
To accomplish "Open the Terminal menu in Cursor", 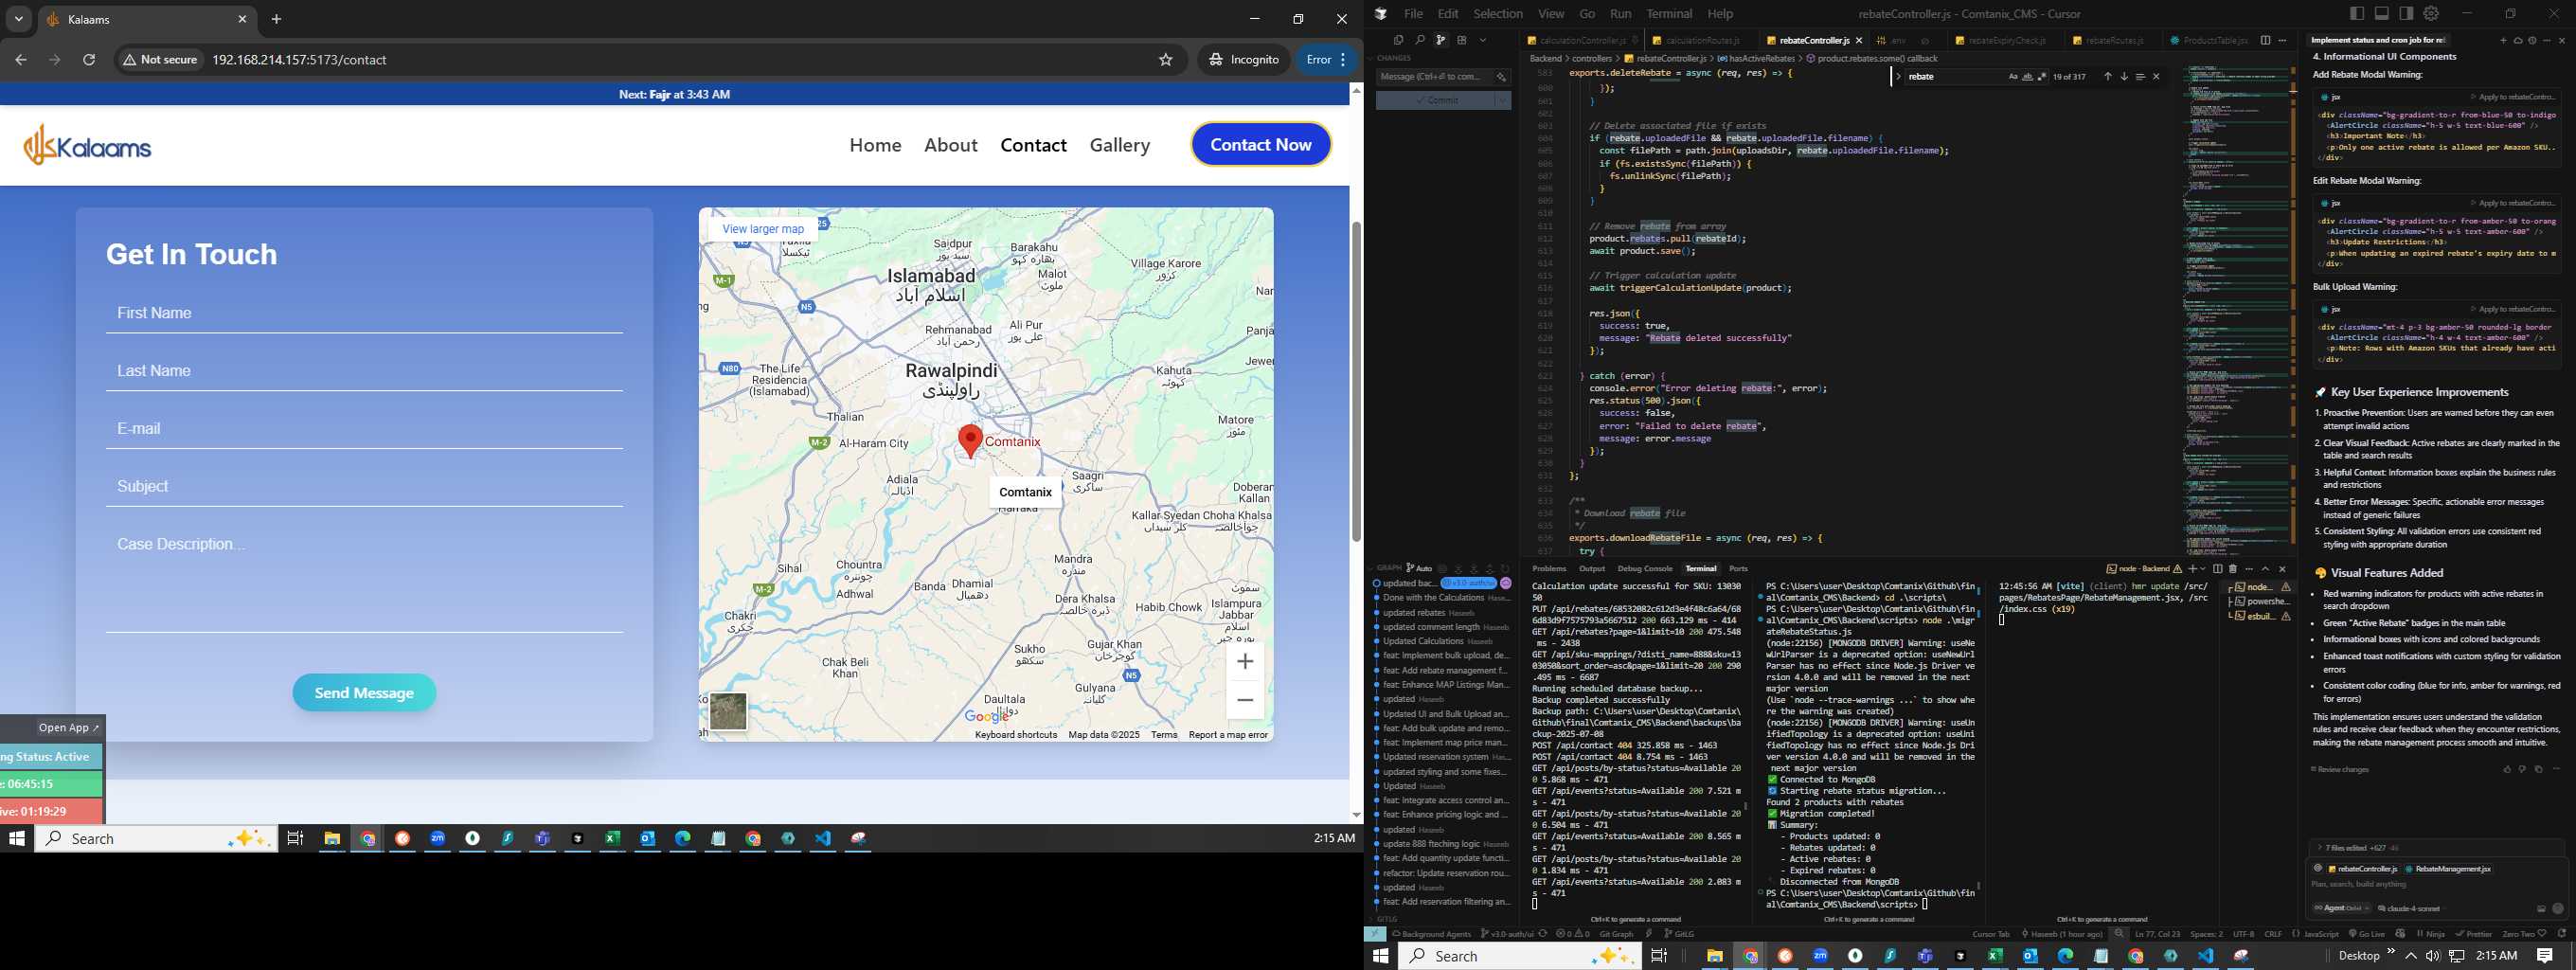I will coord(1669,14).
